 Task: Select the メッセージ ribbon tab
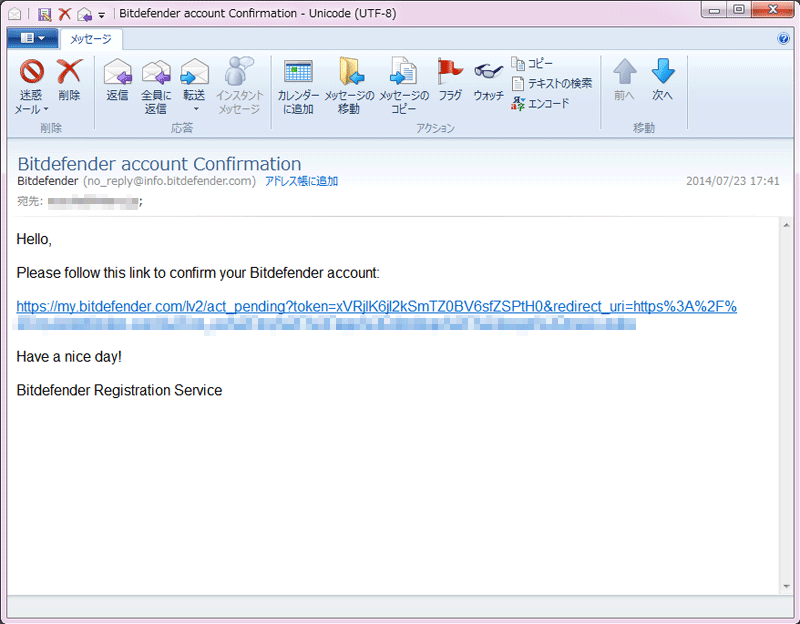pyautogui.click(x=91, y=39)
